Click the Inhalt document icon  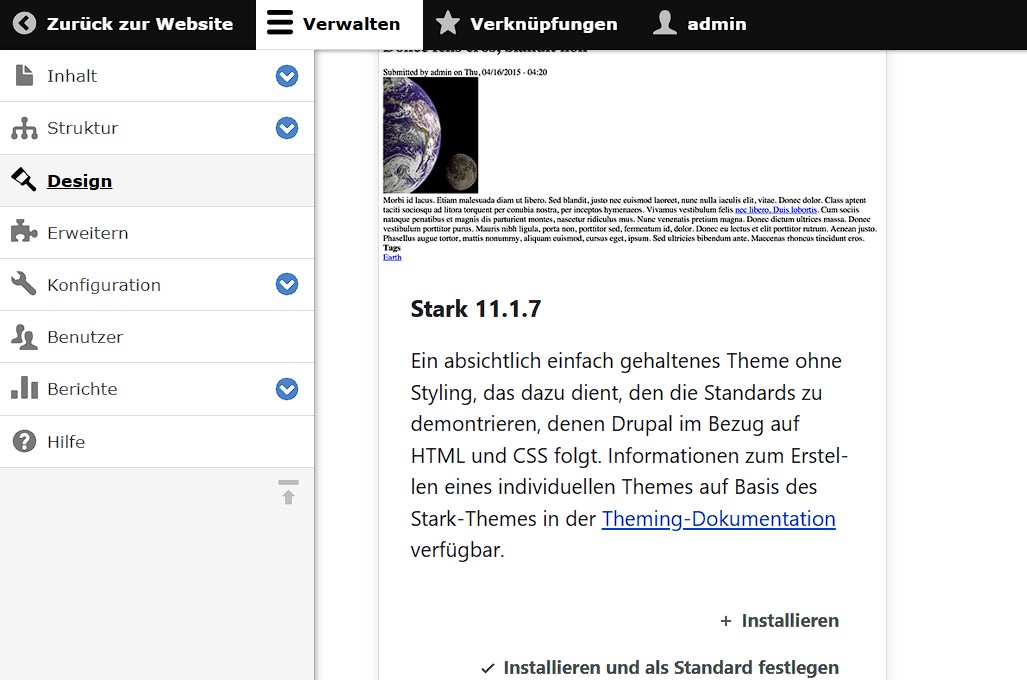(24, 75)
